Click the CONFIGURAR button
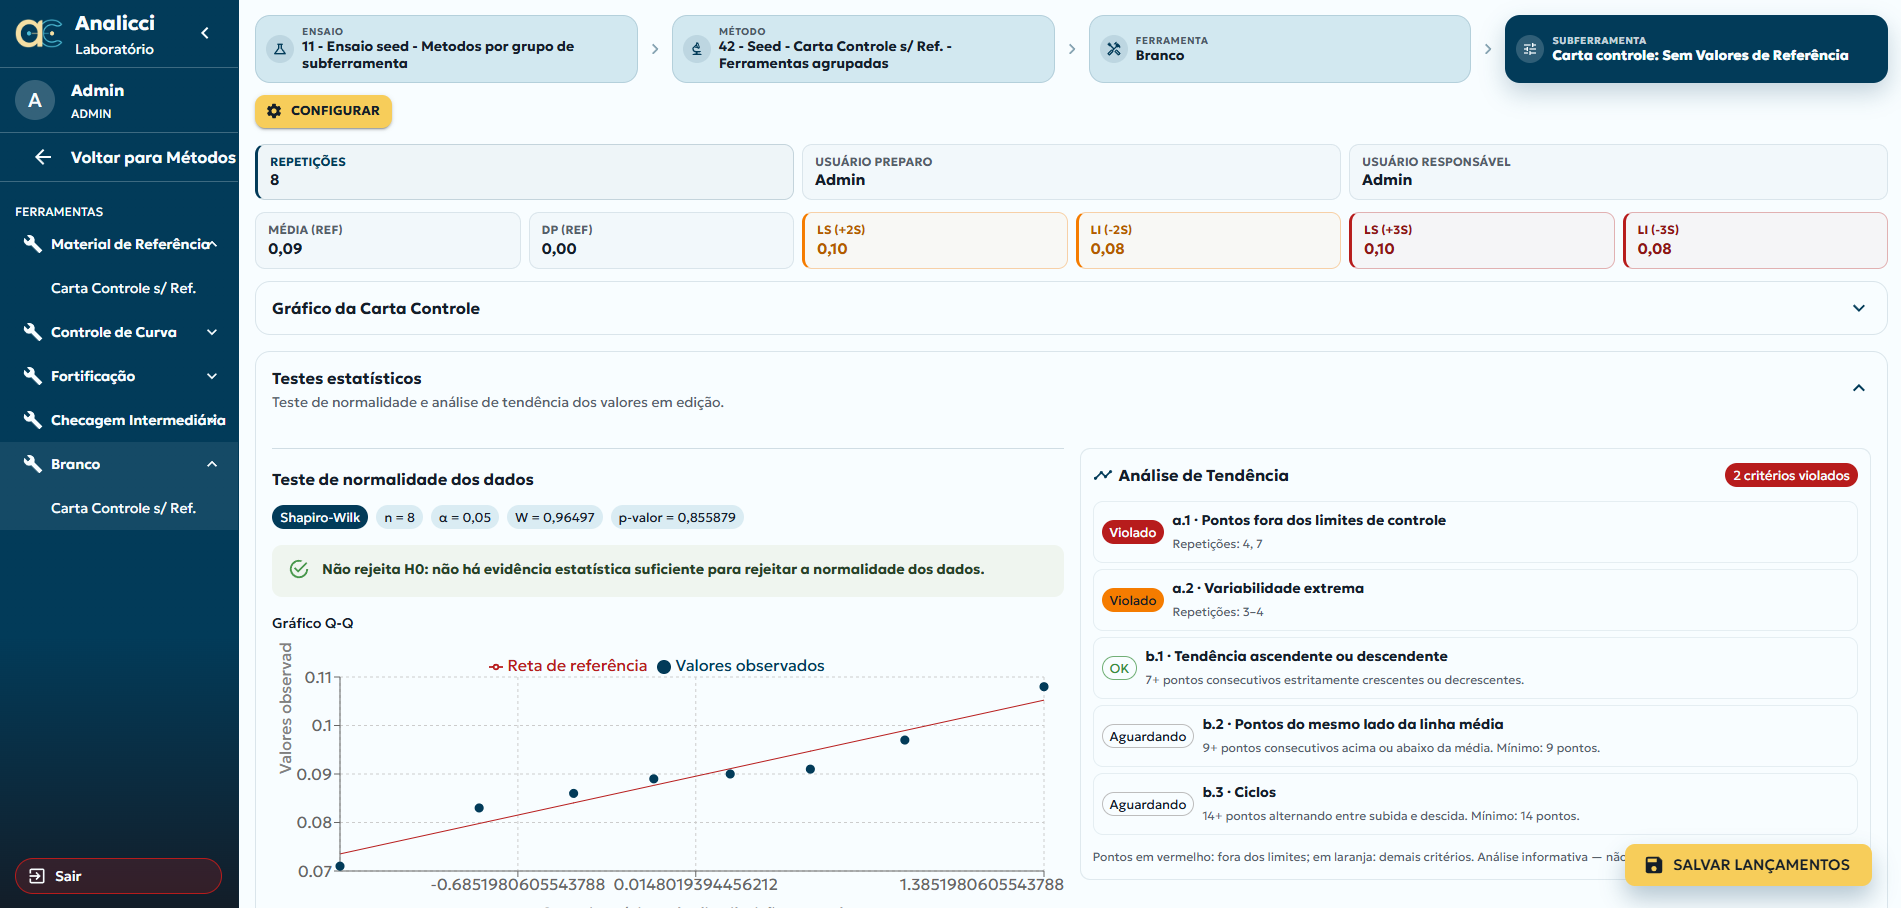 (323, 111)
